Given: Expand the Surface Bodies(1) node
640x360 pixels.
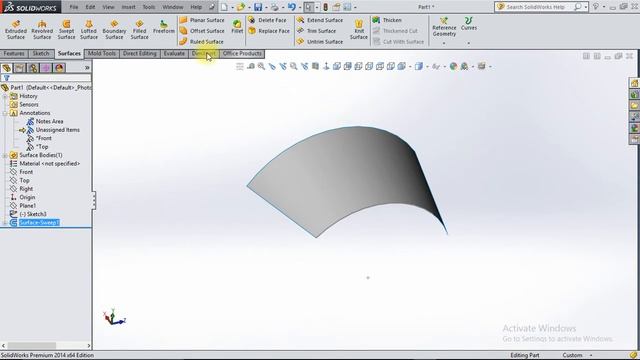Looking at the screenshot, I should click(x=5, y=155).
